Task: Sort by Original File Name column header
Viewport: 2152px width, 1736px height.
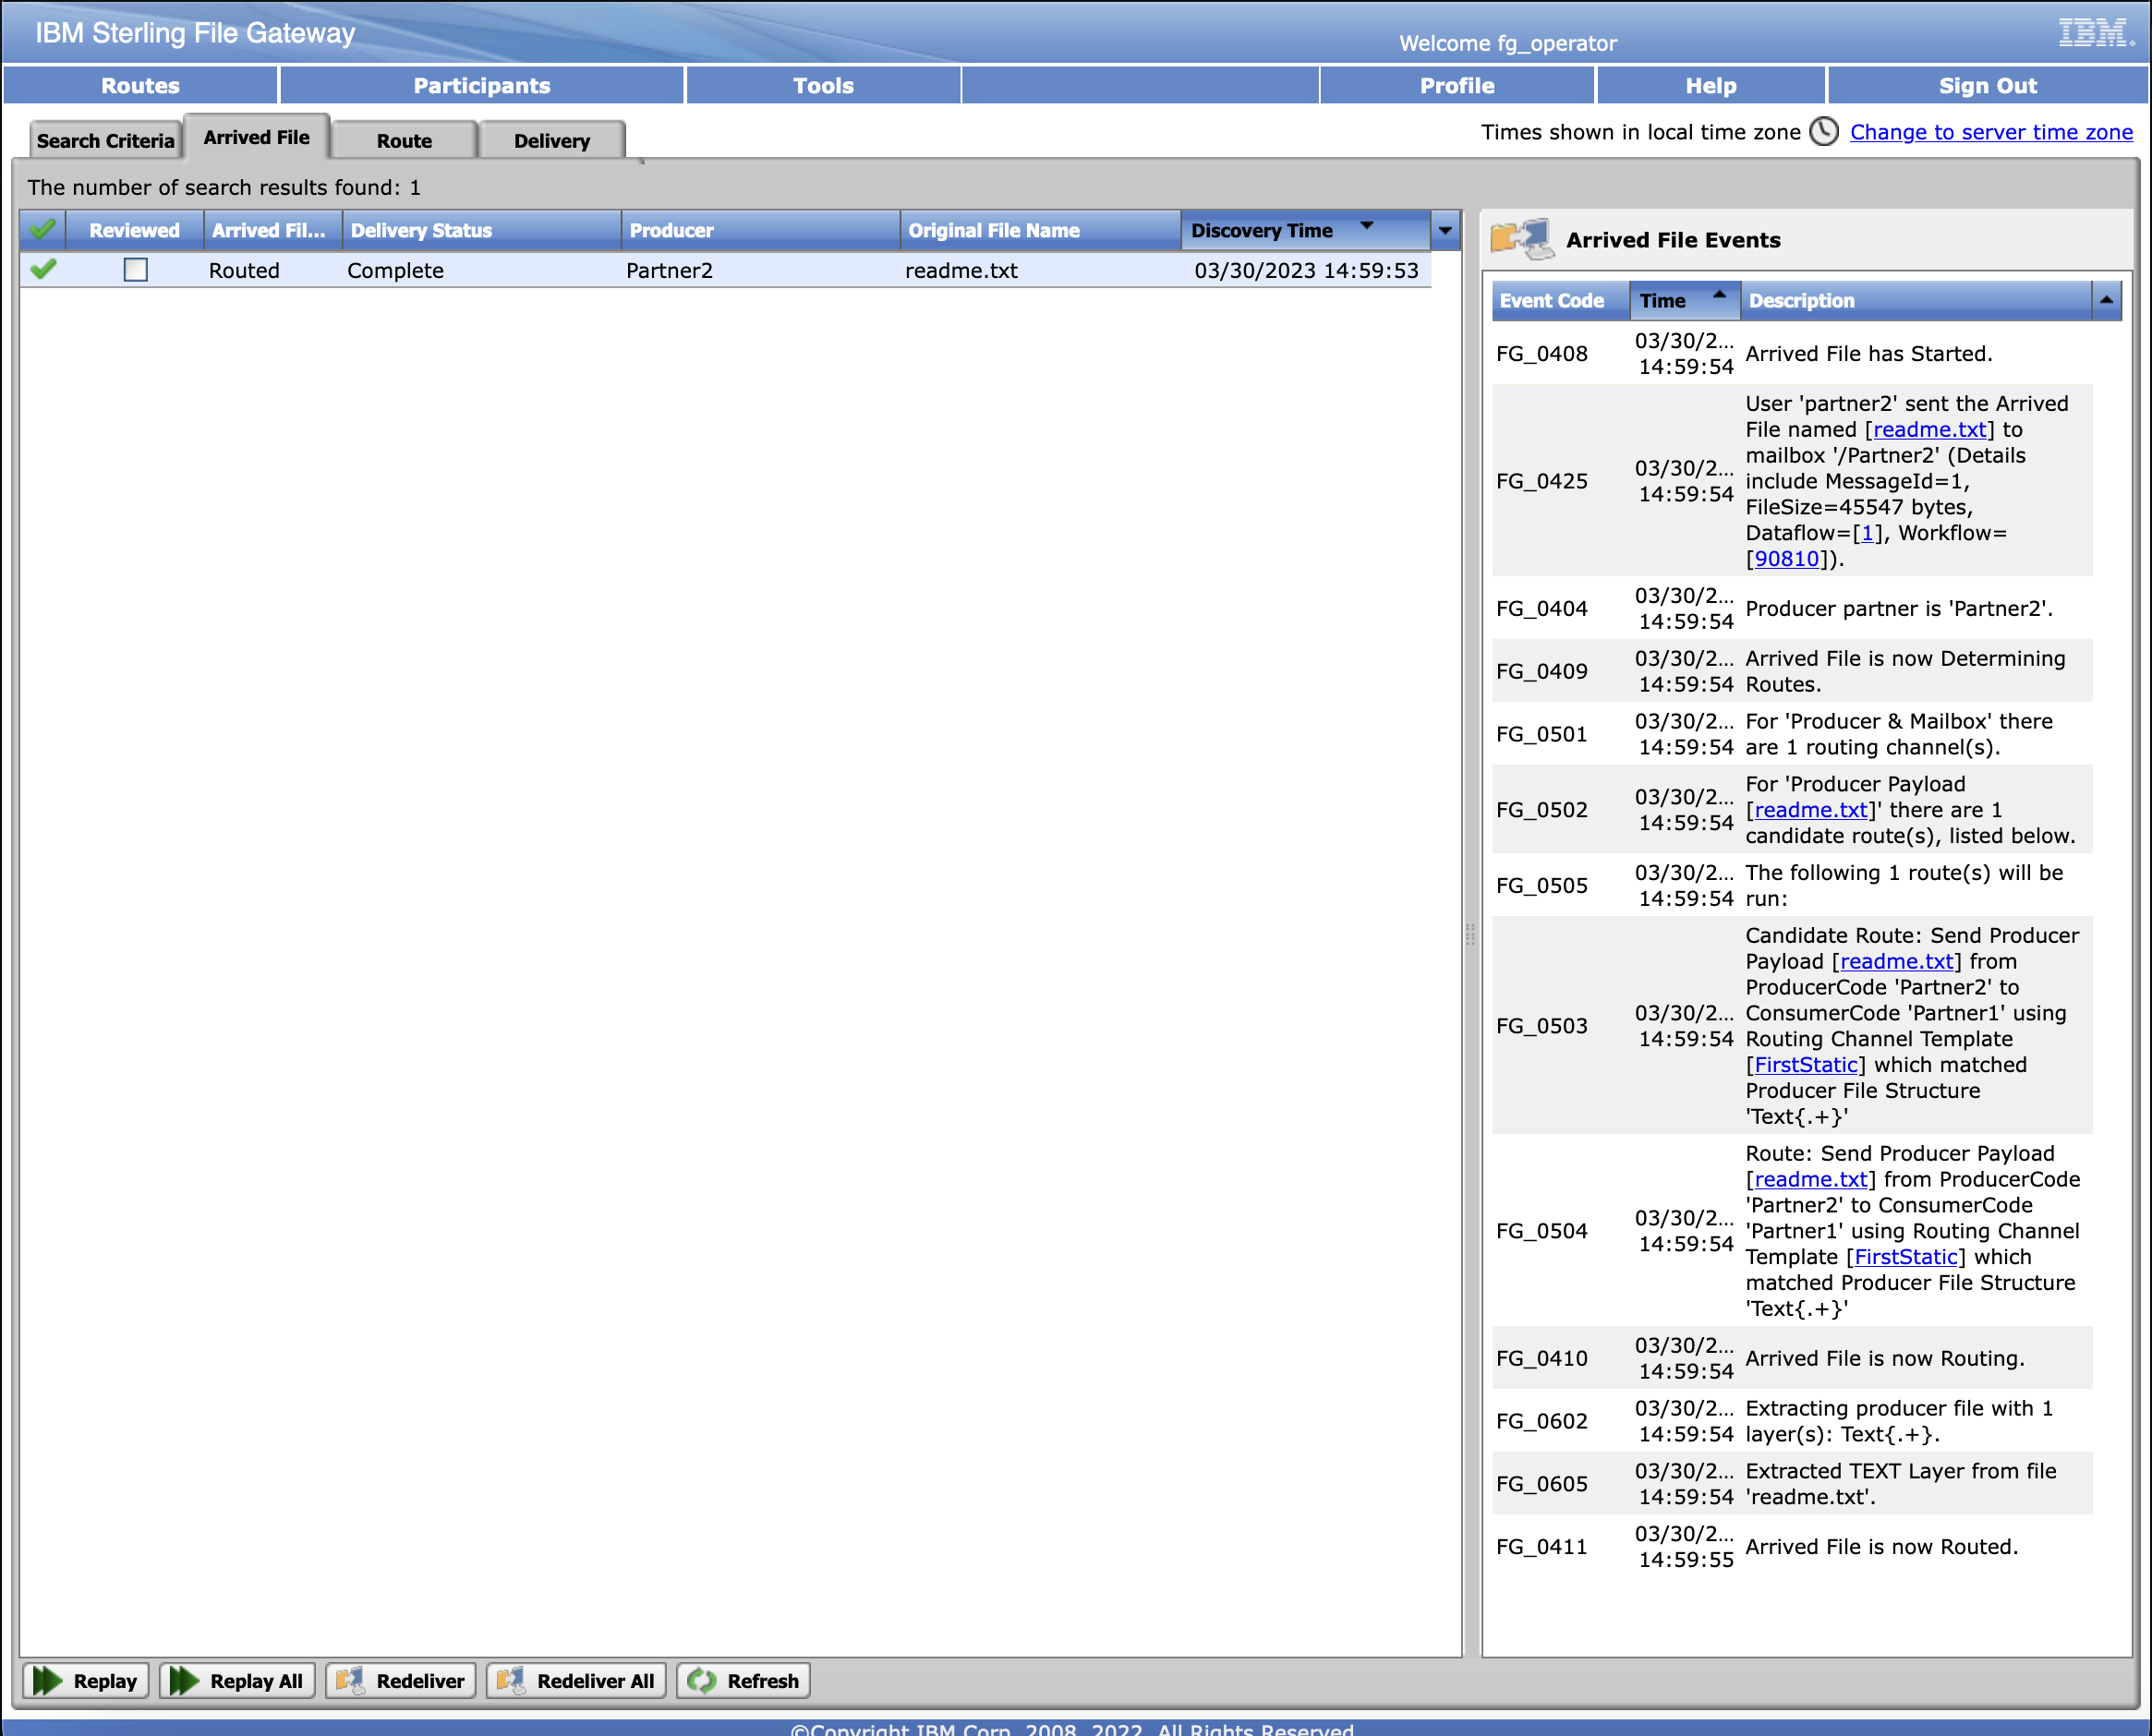Action: pos(1040,230)
